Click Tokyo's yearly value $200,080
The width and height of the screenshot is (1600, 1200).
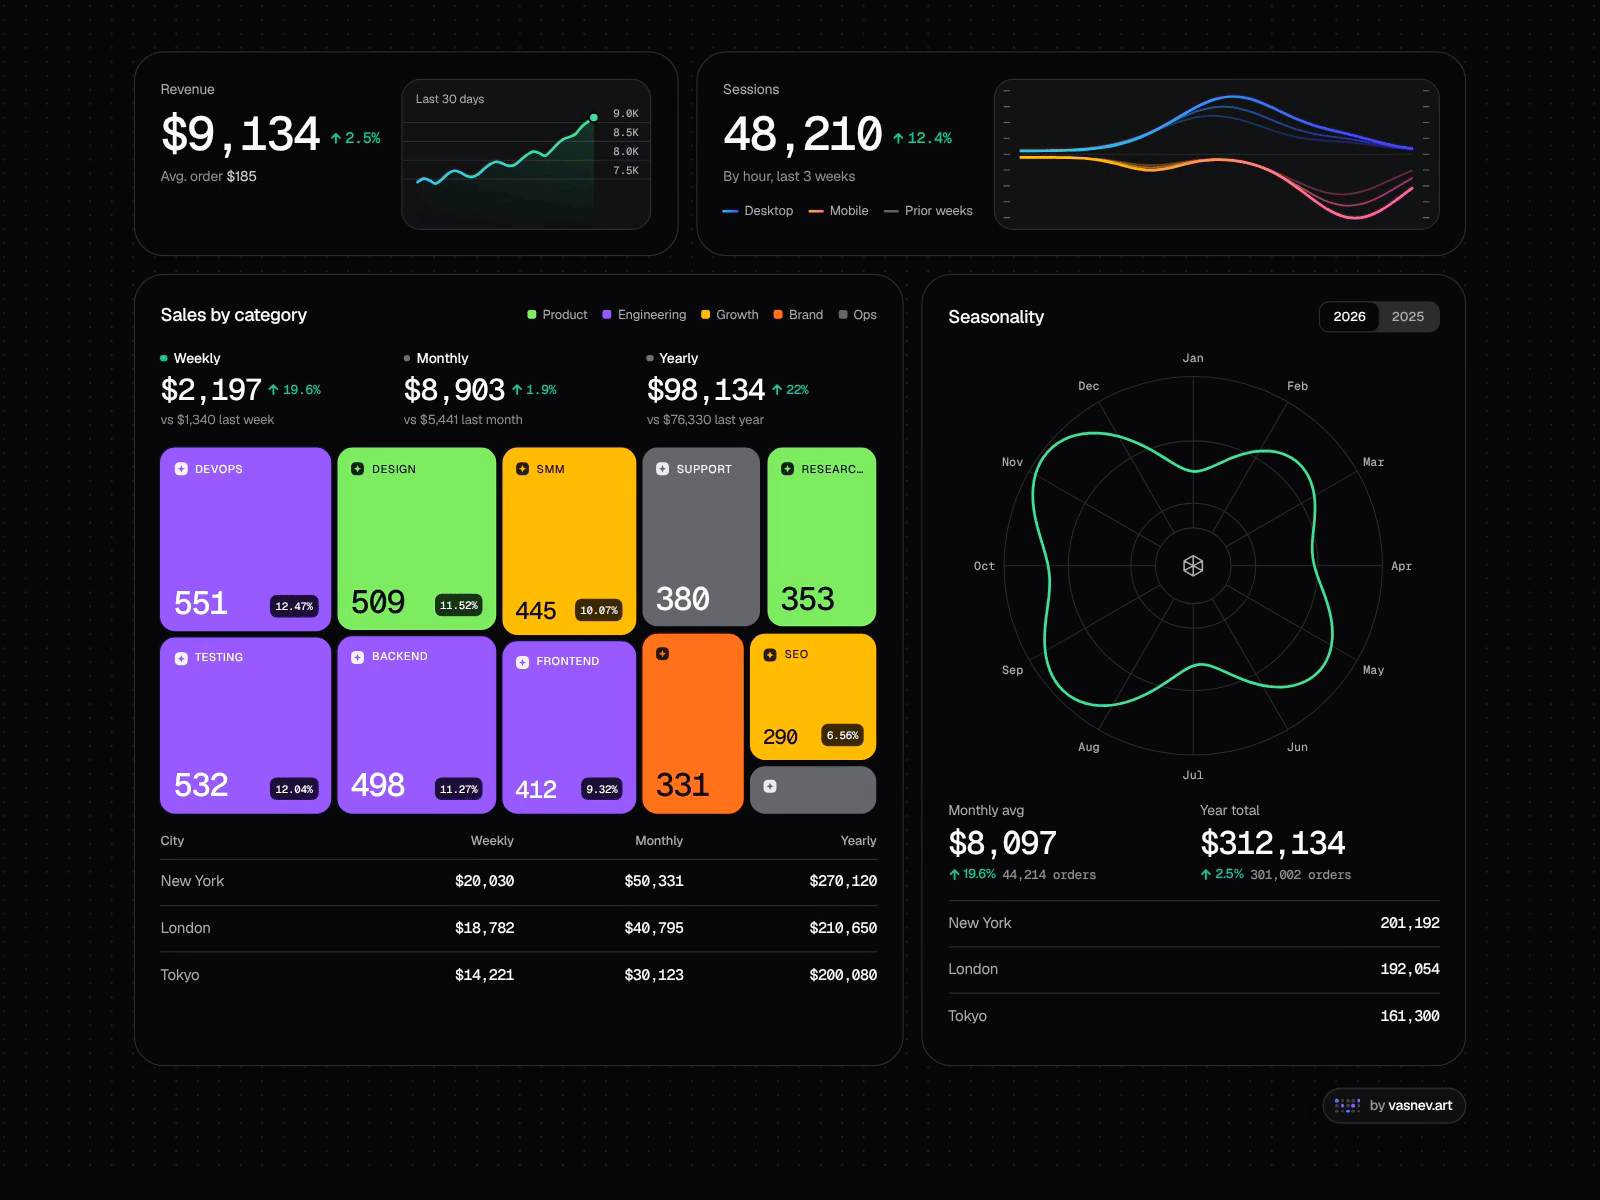click(x=843, y=975)
